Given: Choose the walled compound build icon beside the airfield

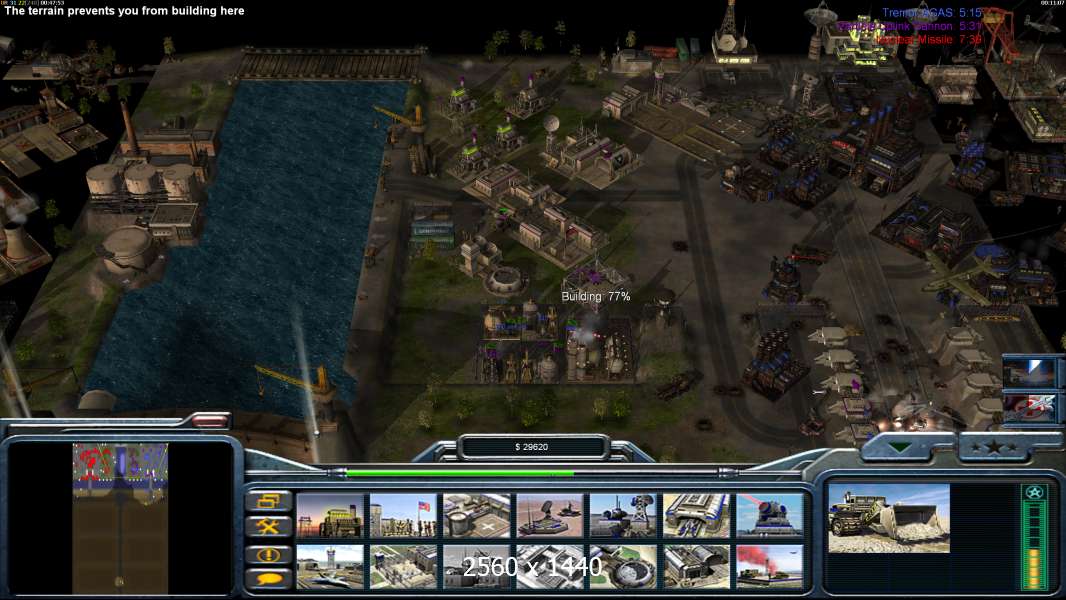Looking at the screenshot, I should tap(403, 566).
